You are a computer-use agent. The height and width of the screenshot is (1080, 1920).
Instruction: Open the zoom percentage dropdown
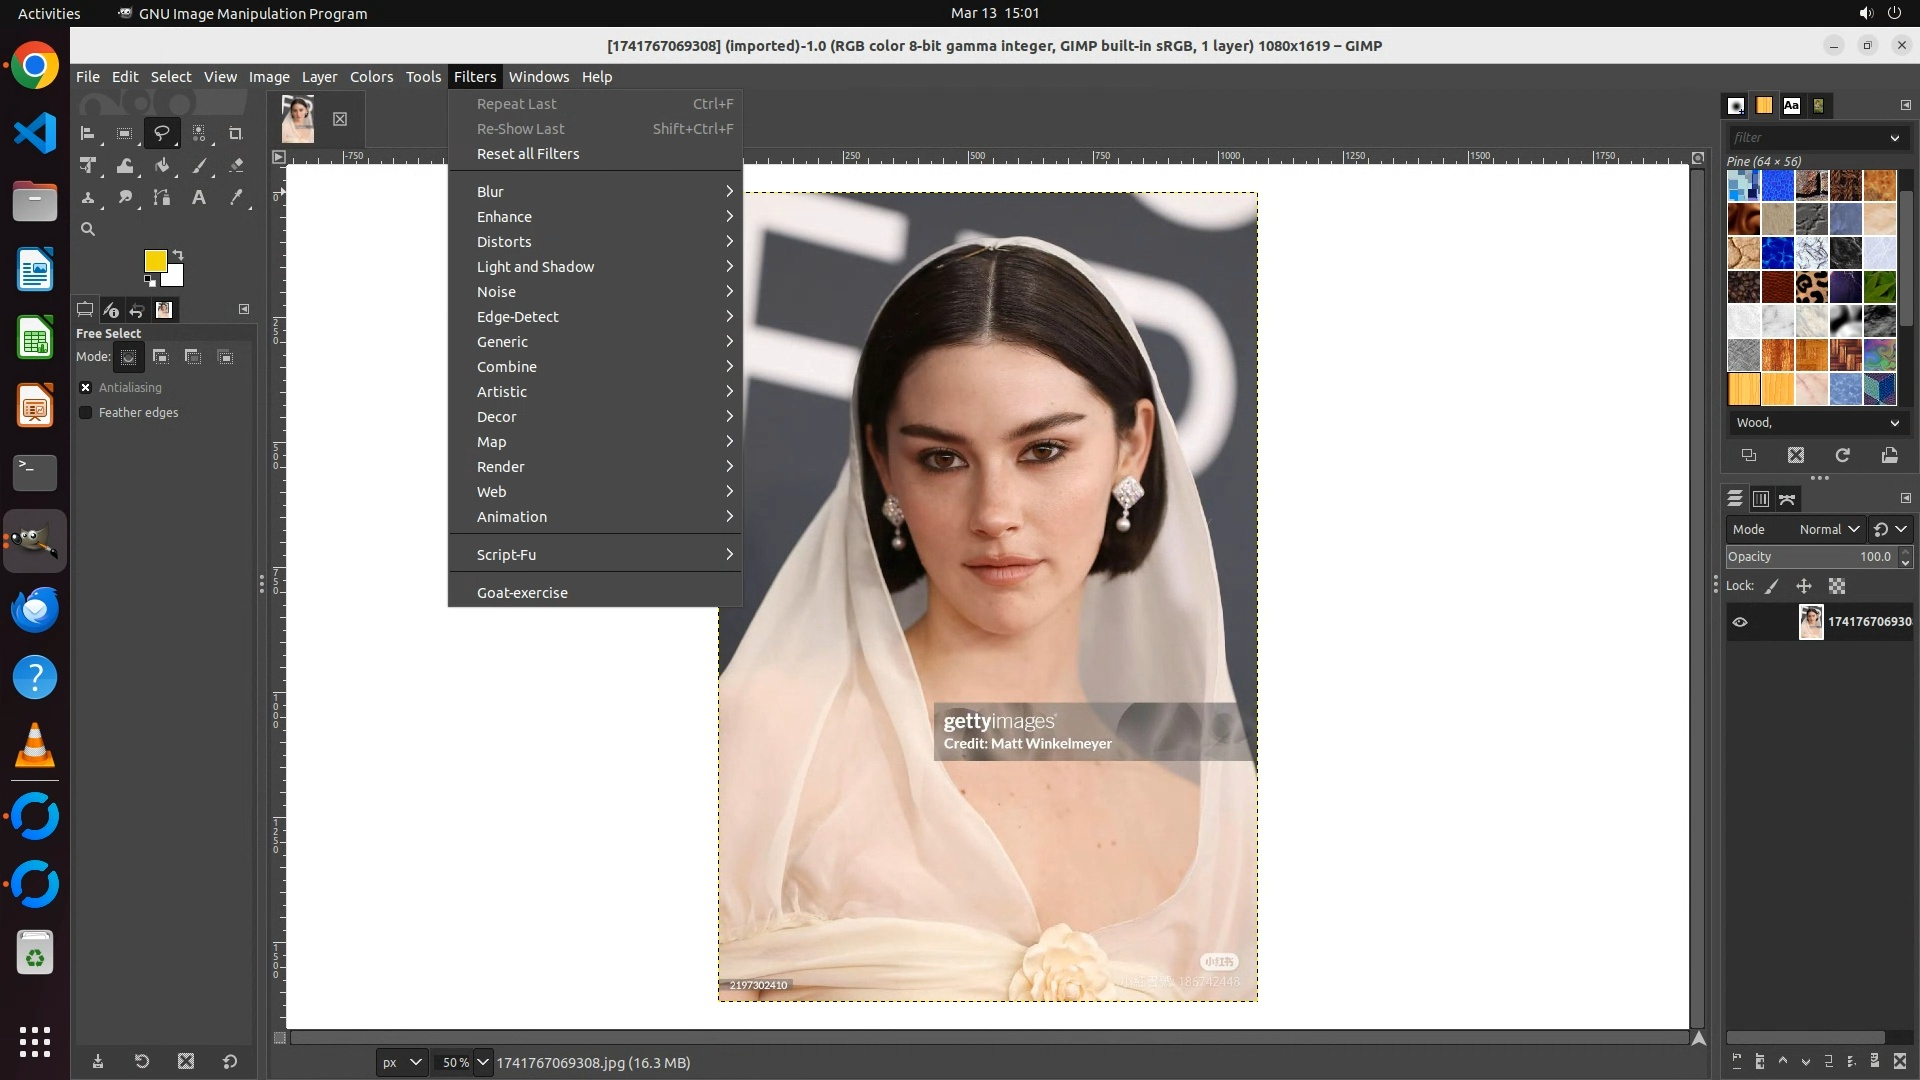483,1063
